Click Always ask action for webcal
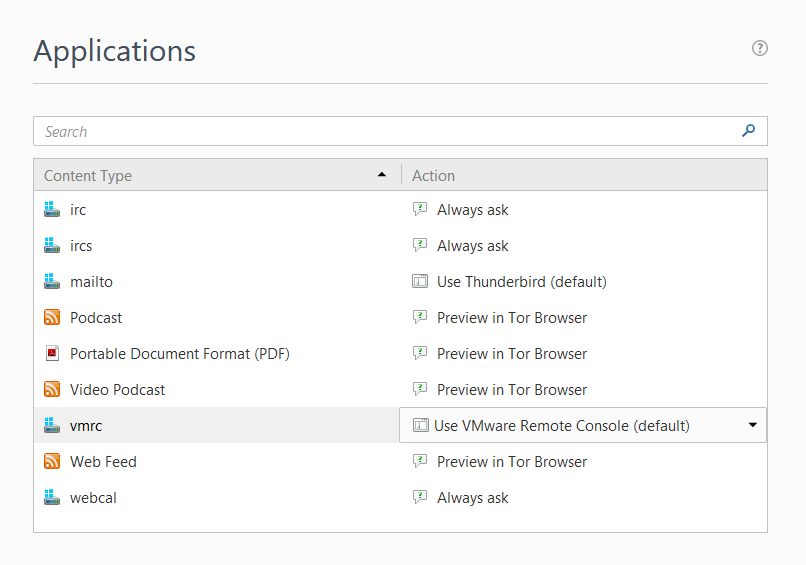Screen dimensions: 806x565 pyautogui.click(x=472, y=498)
